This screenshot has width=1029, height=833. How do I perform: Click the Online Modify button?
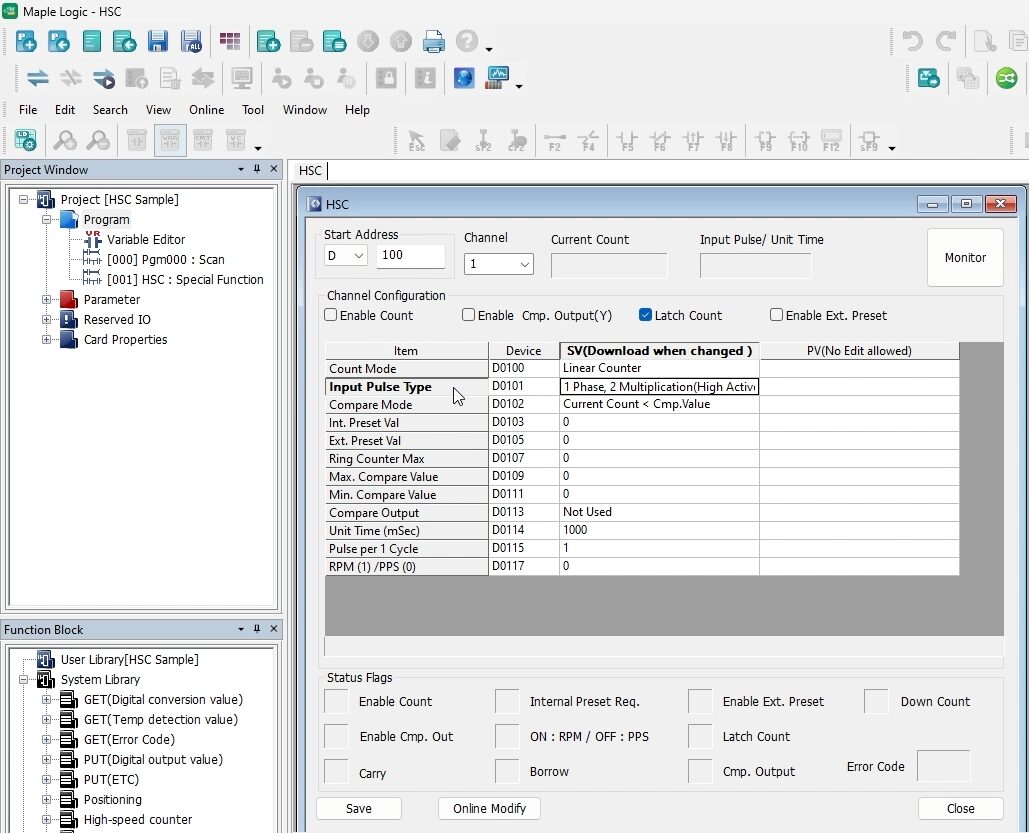pos(489,808)
